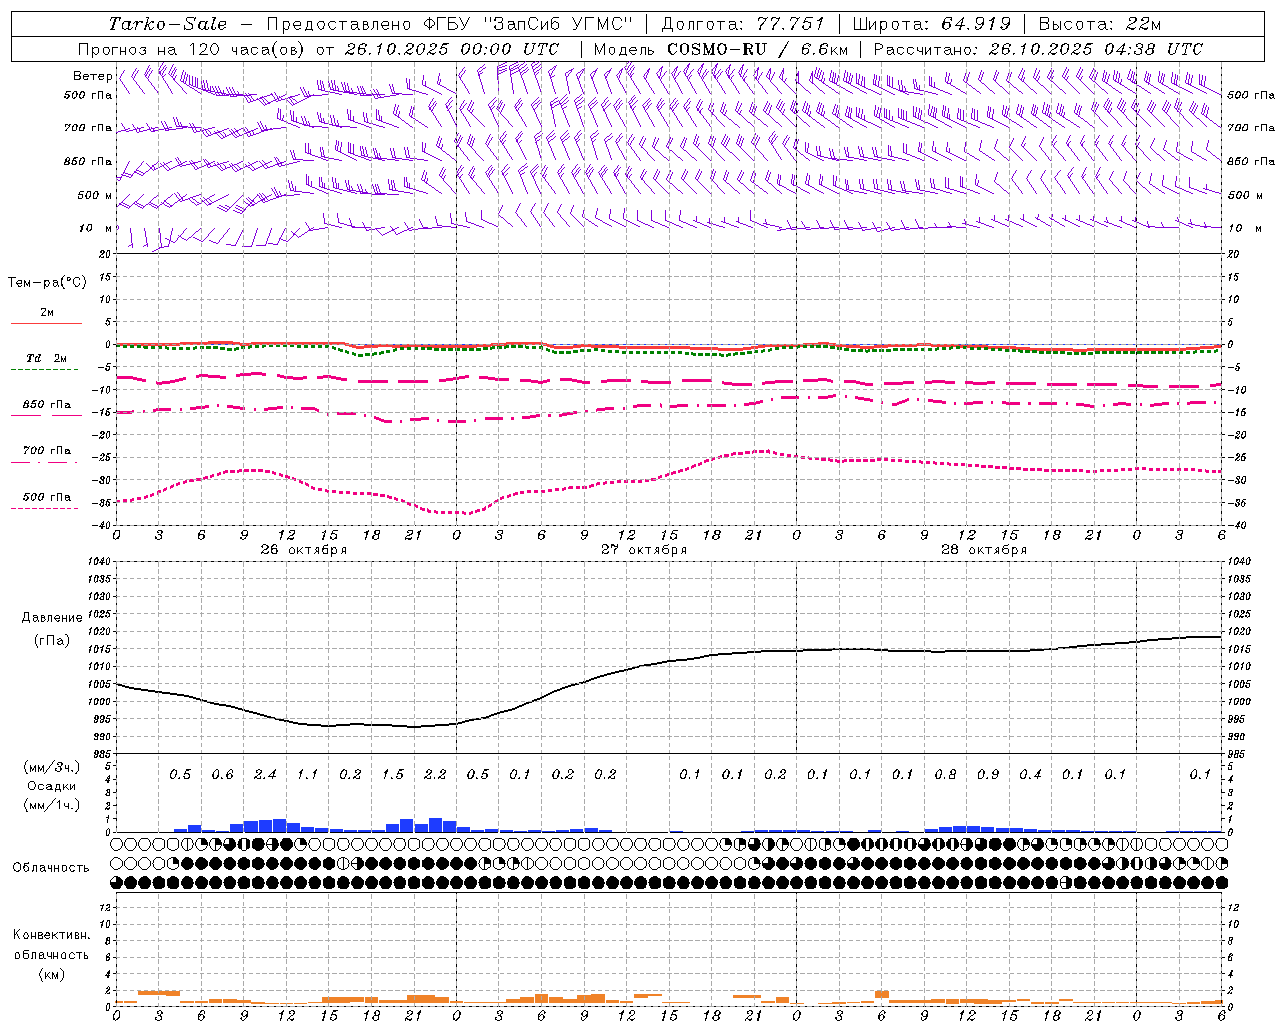Click the Осадки precipitation label
Screen dimensions: 1280x1024
pyautogui.click(x=51, y=786)
